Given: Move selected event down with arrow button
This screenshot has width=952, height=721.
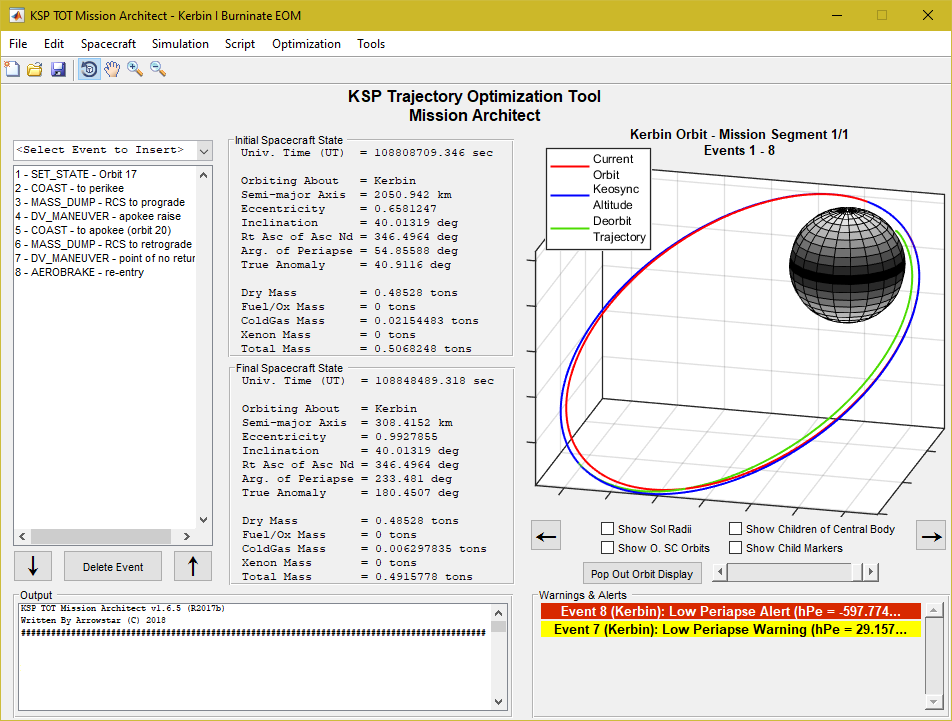Looking at the screenshot, I should point(33,566).
